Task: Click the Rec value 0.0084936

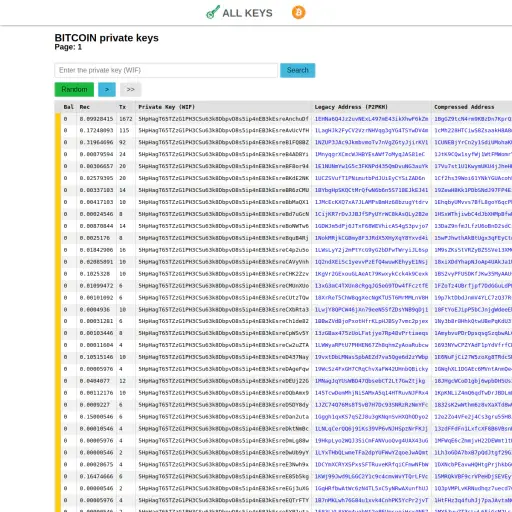Action: [x=95, y=310]
